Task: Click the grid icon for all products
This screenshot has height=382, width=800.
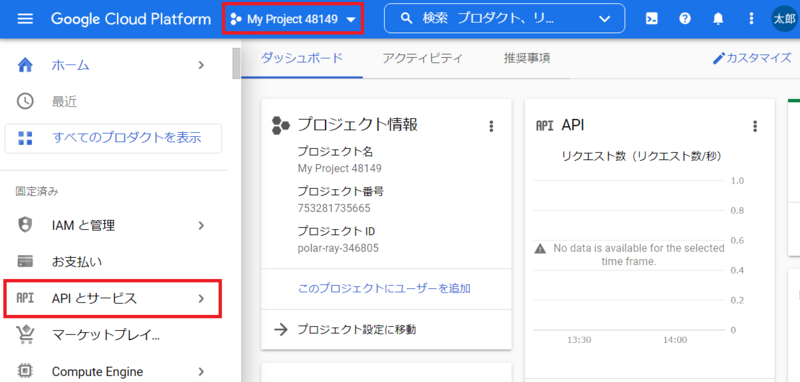Action: (25, 138)
